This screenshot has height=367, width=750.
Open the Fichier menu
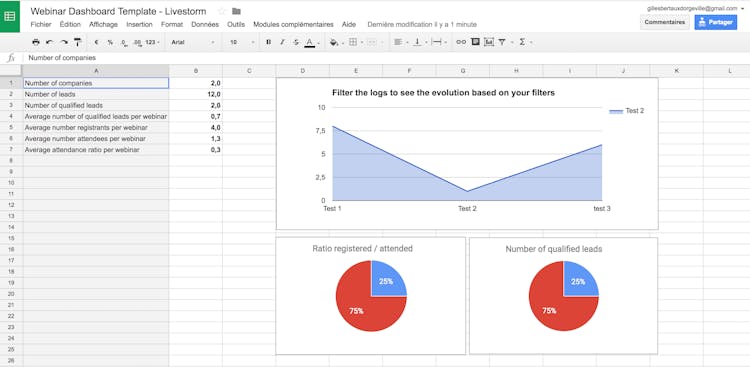coord(41,24)
